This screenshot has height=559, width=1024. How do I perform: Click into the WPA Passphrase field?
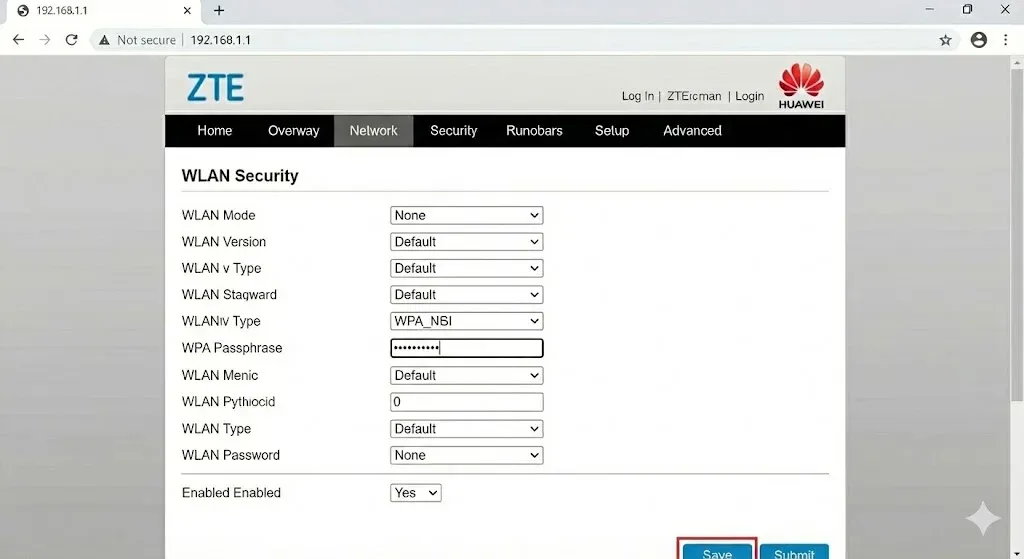[x=466, y=348]
